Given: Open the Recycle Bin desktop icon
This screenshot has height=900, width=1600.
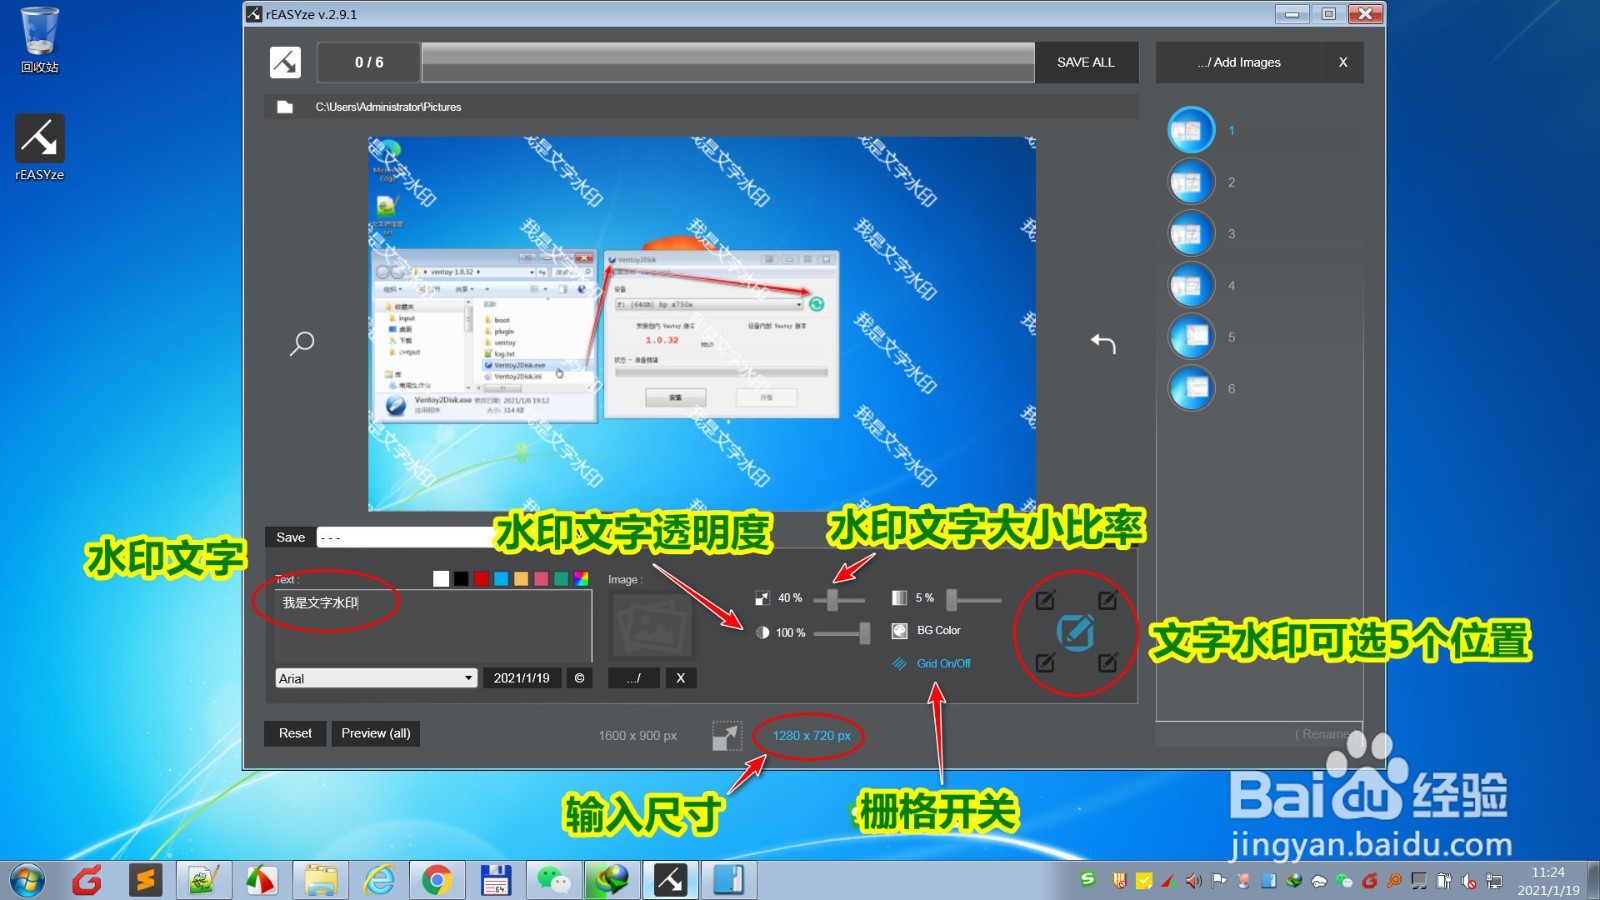Looking at the screenshot, I should tap(40, 40).
